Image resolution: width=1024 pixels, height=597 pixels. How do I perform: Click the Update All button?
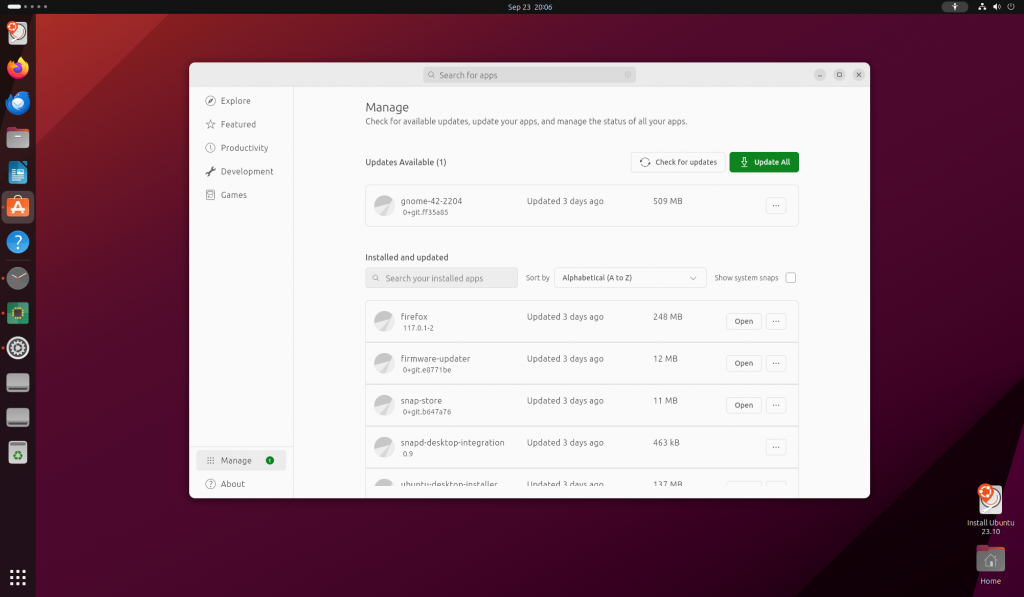(763, 161)
